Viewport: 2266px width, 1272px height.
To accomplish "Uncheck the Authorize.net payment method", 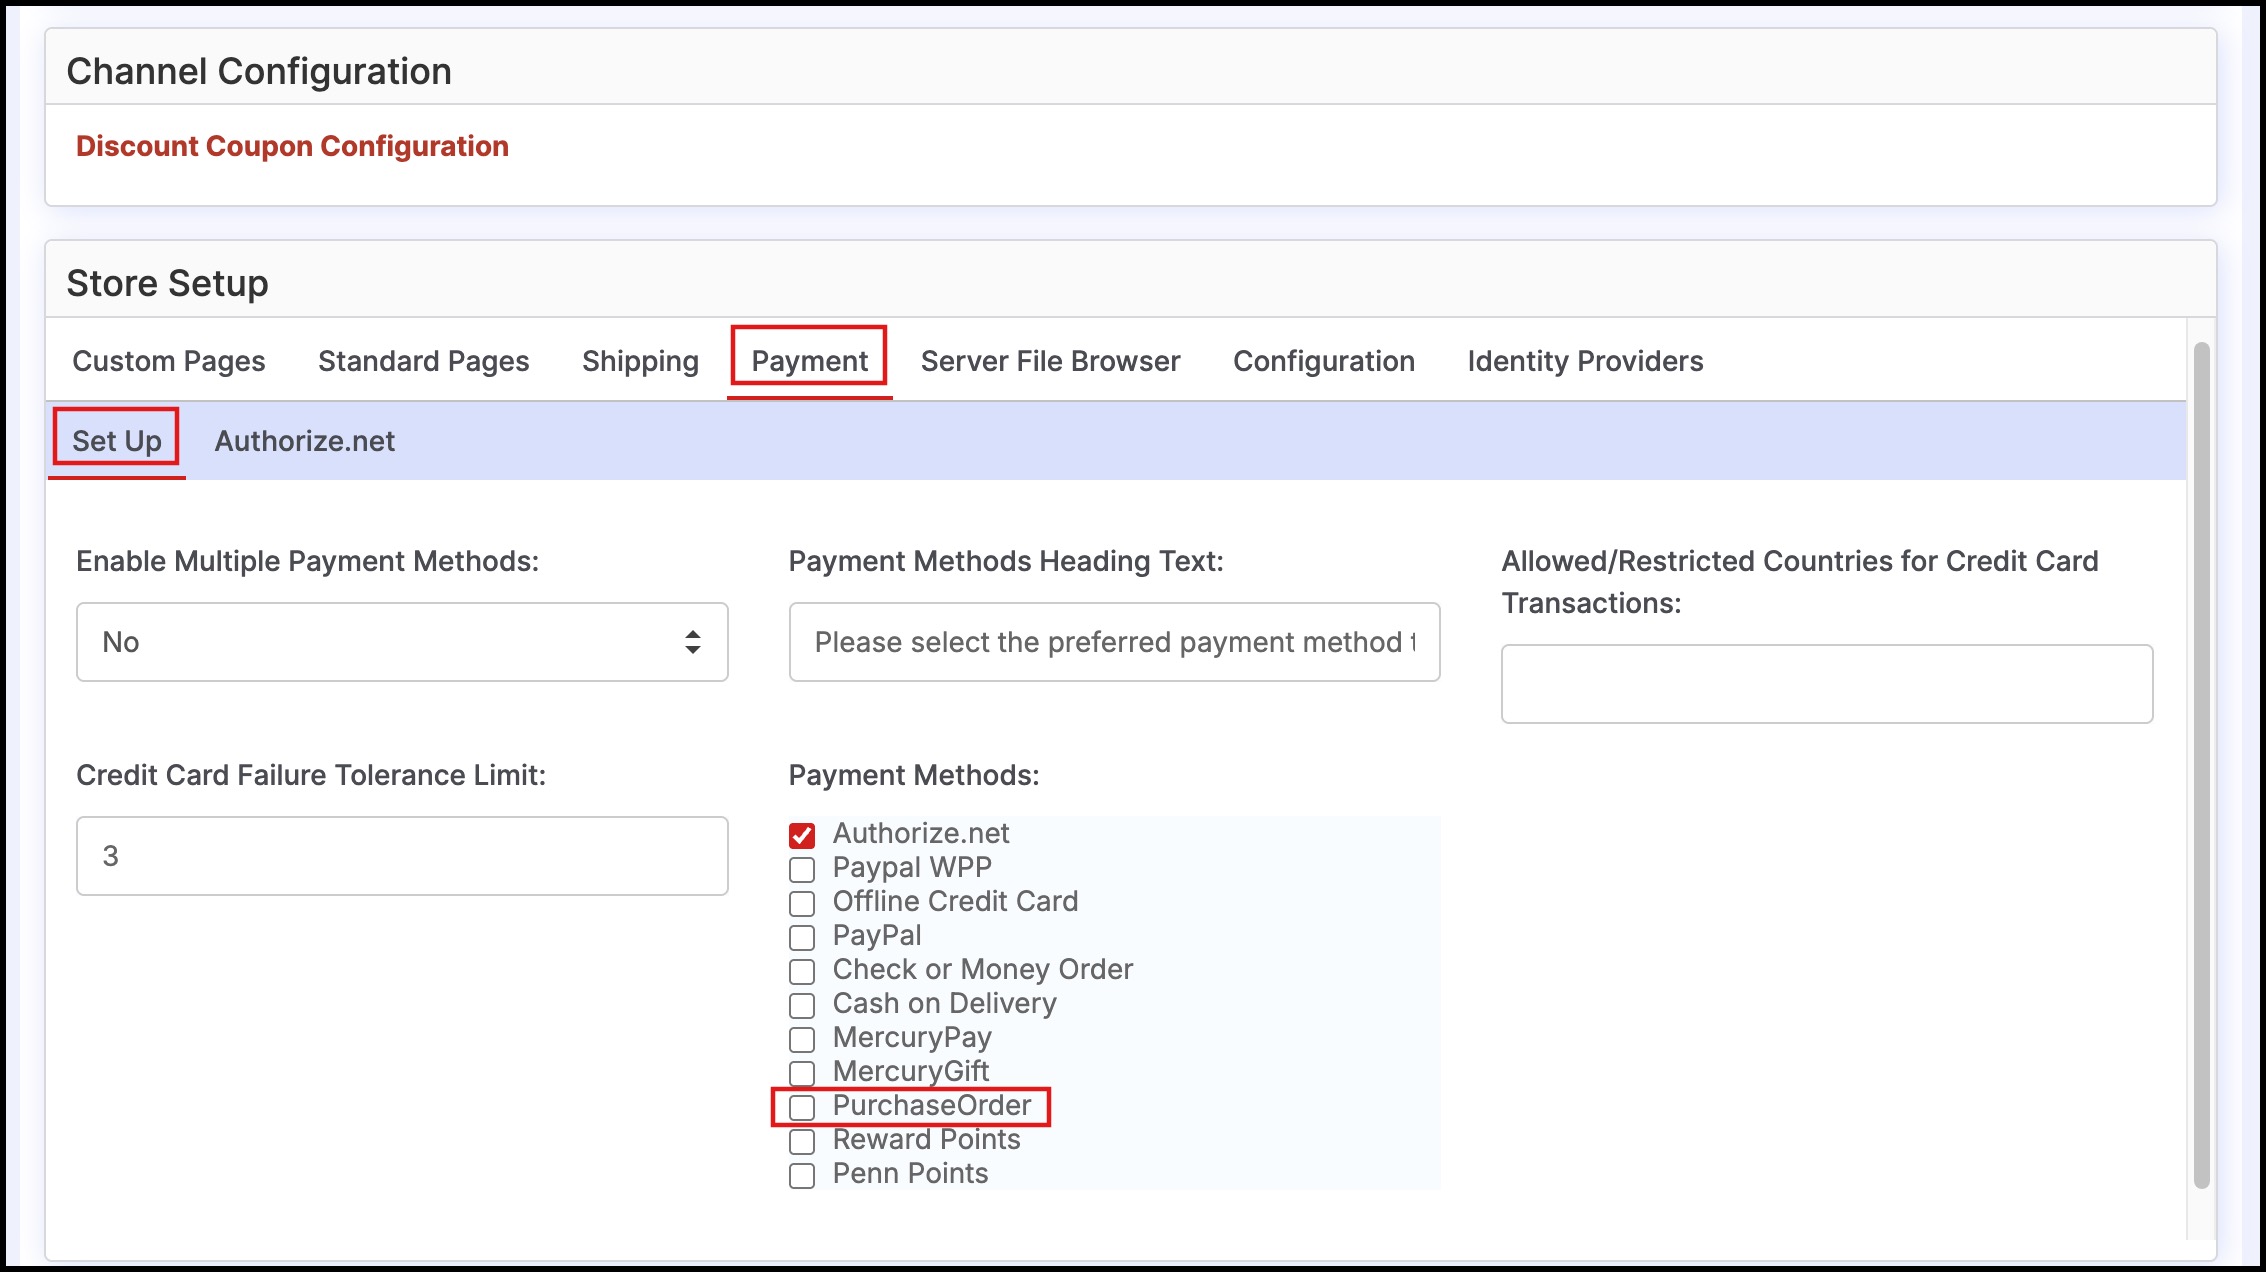I will point(802,835).
